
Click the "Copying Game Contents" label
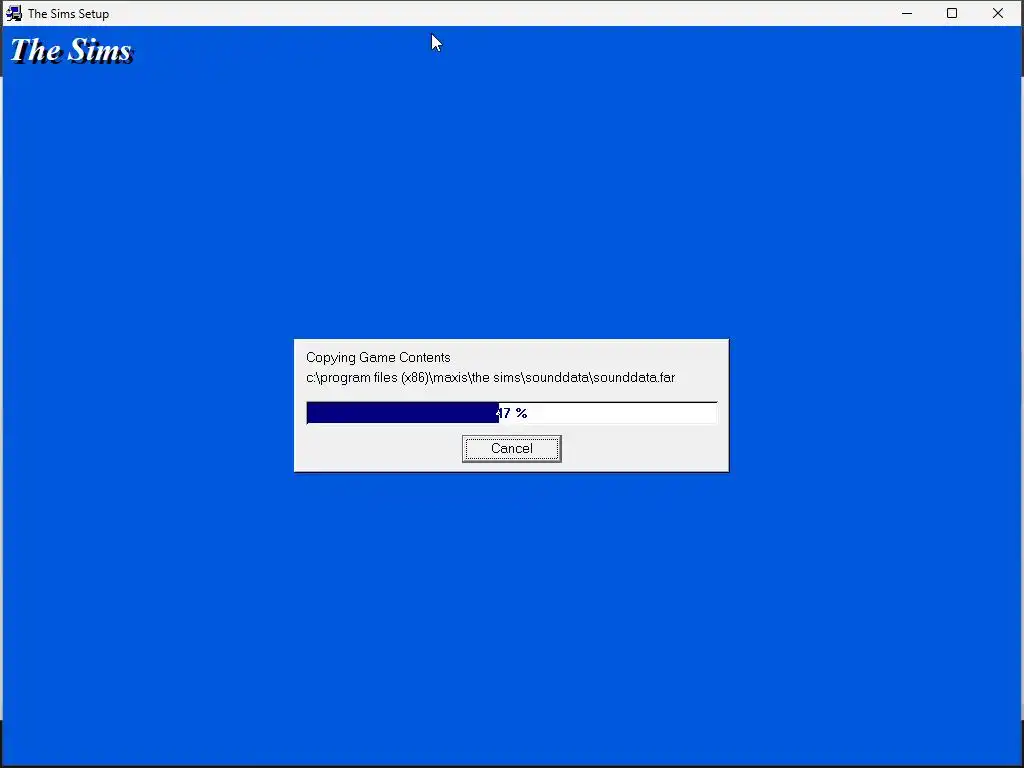(x=378, y=357)
